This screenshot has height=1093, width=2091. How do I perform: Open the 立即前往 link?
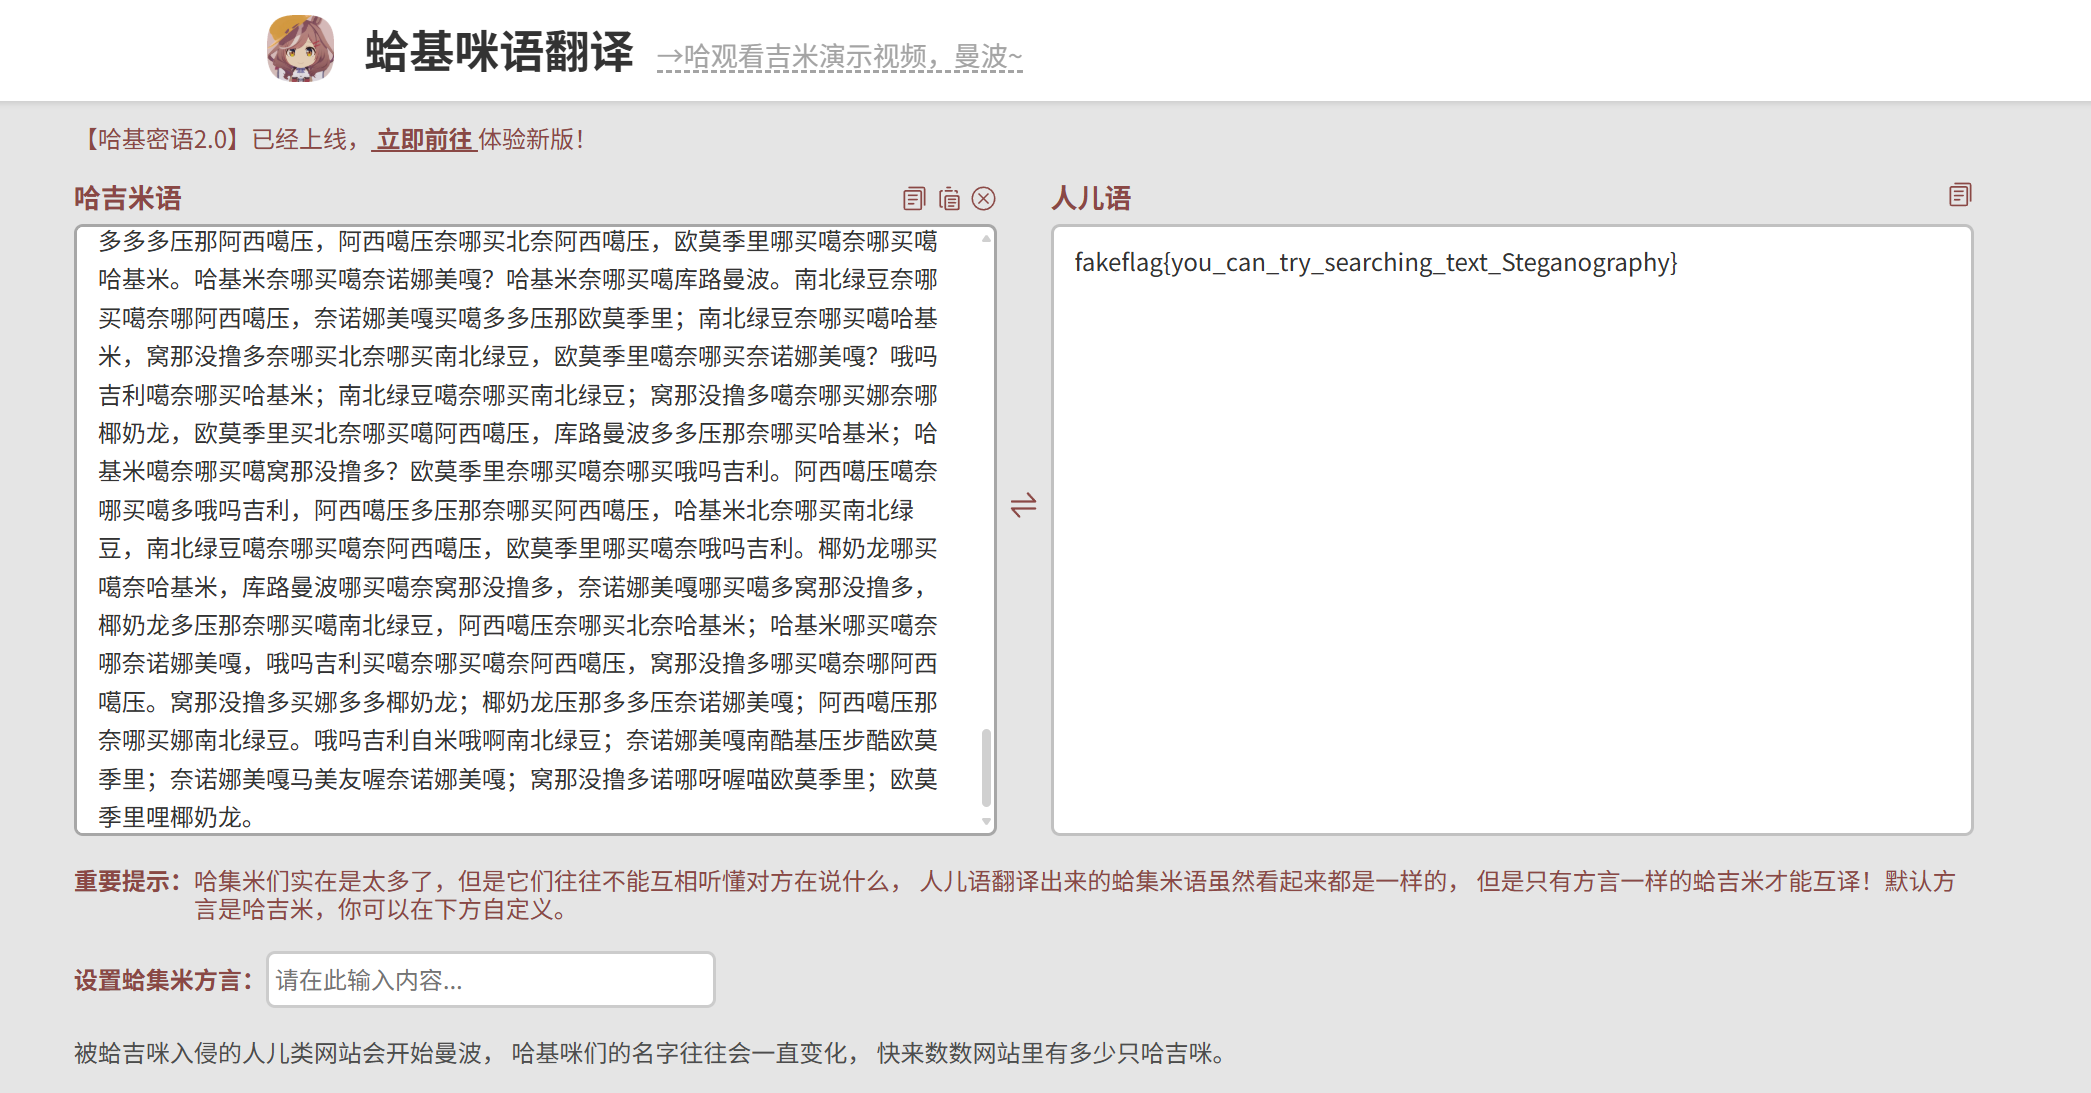(424, 139)
